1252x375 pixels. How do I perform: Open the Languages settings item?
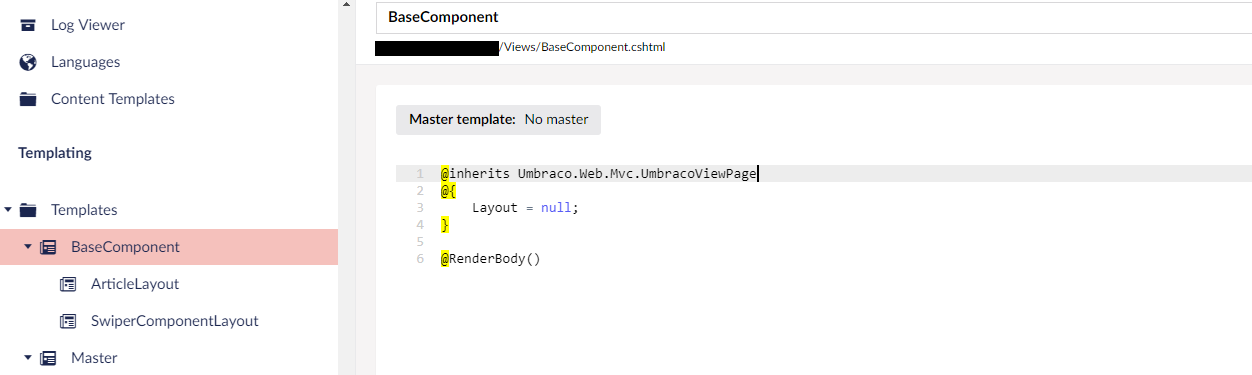pyautogui.click(x=85, y=62)
